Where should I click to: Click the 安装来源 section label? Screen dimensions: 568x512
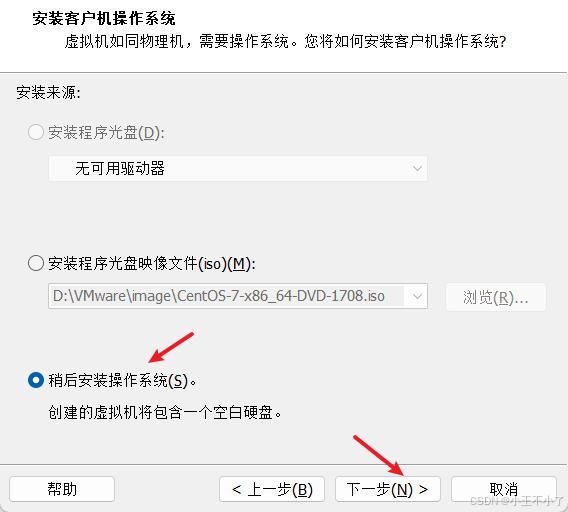click(49, 92)
